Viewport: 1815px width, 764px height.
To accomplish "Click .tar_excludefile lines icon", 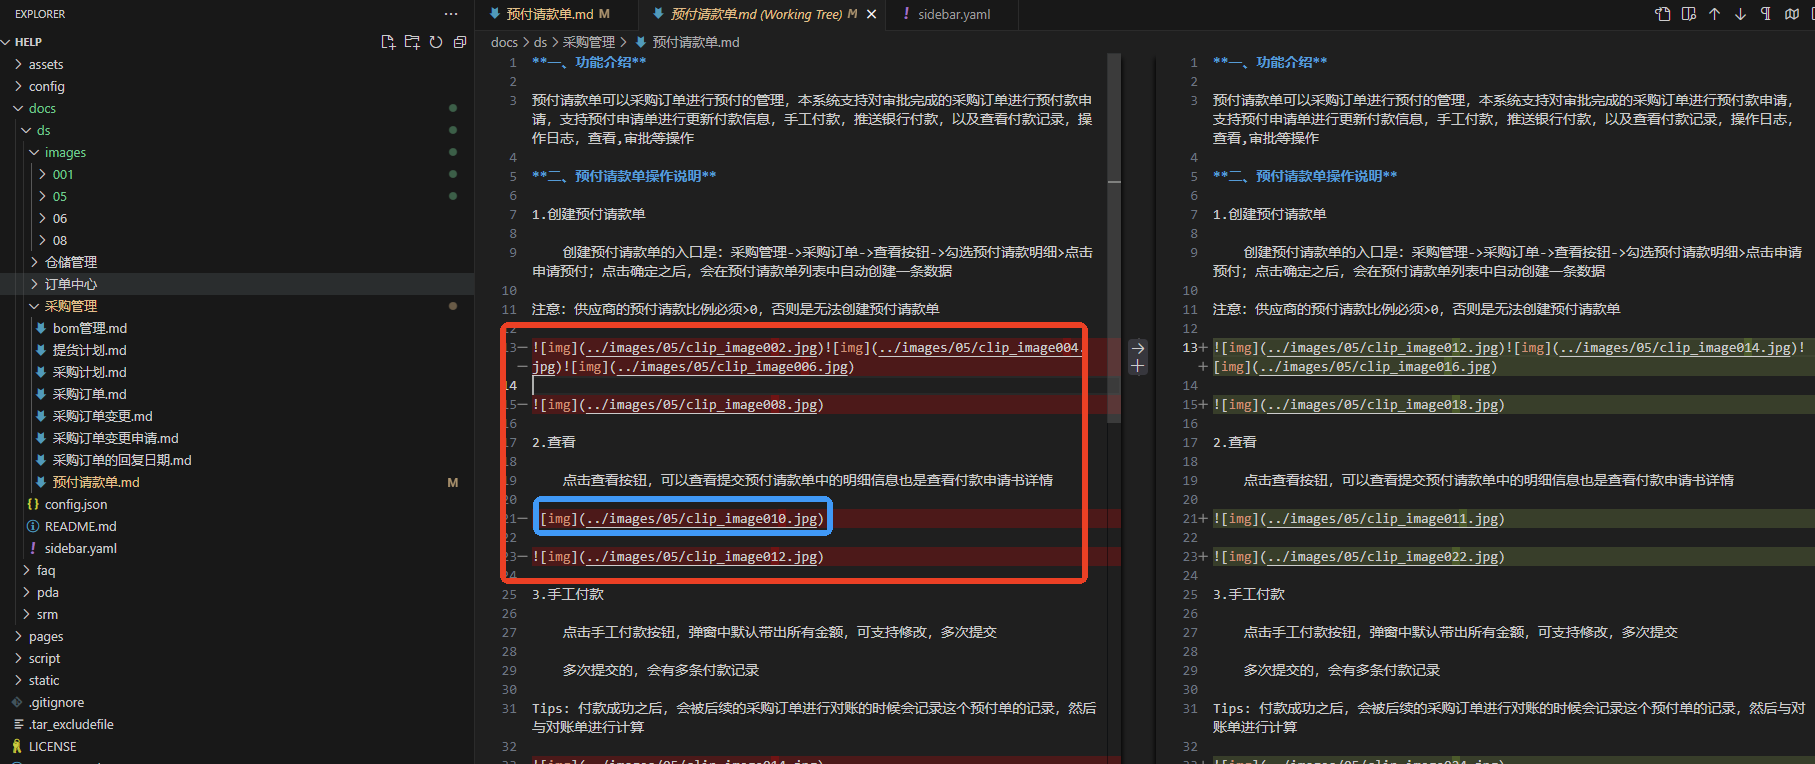I will pyautogui.click(x=17, y=724).
